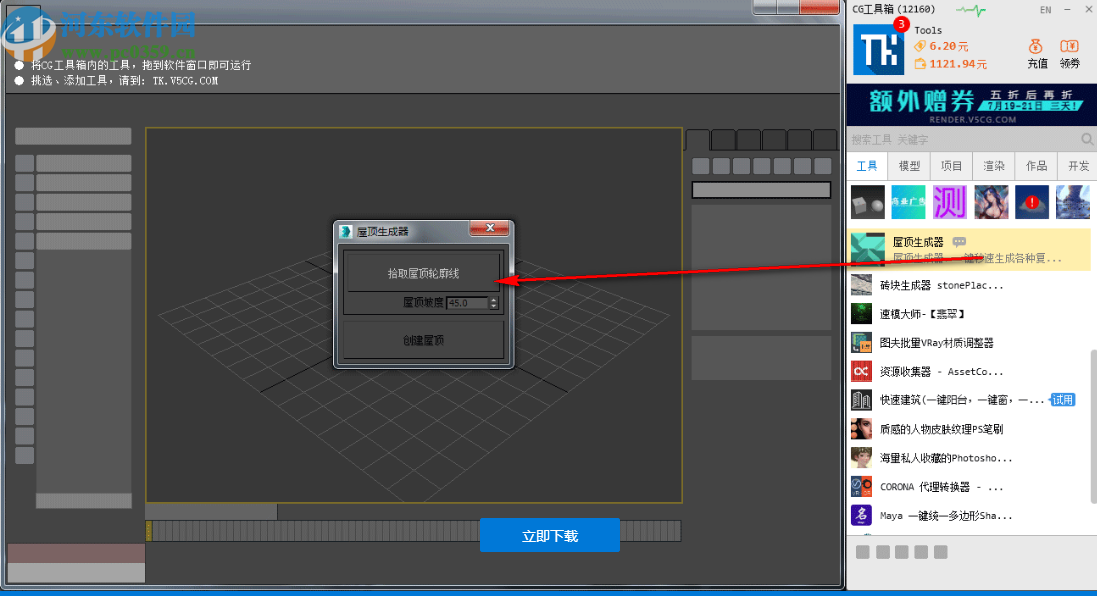Click the VRay材质调整器 tool icon
1097x596 pixels.
[x=861, y=342]
